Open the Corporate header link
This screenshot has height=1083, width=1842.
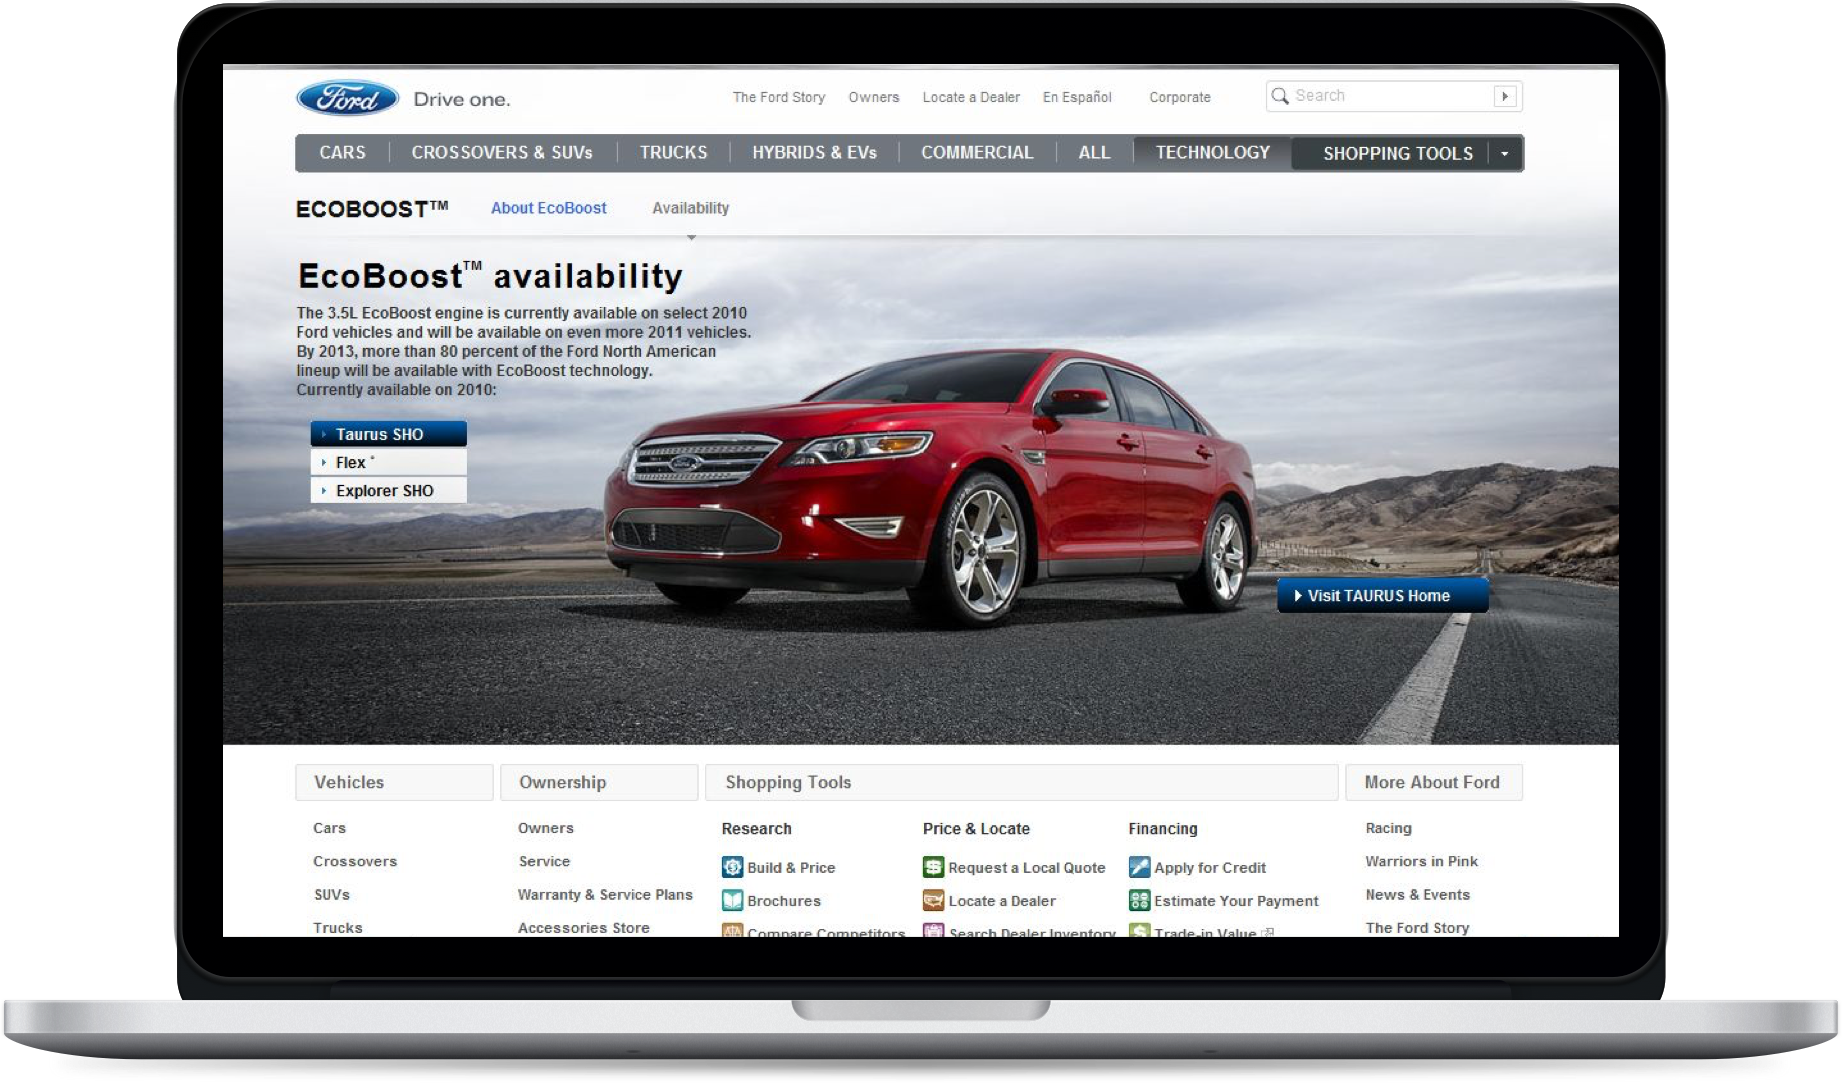point(1179,97)
